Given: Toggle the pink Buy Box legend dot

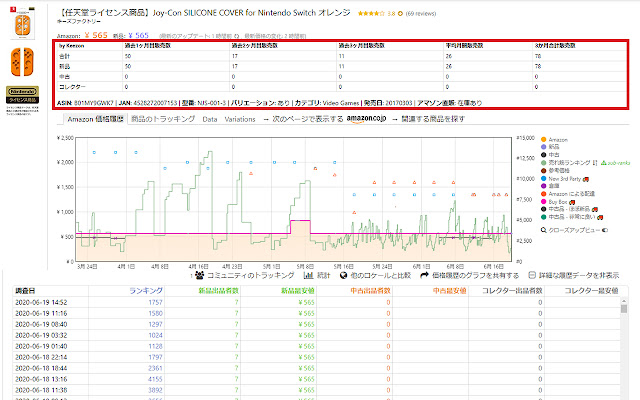Looking at the screenshot, I should tap(542, 200).
